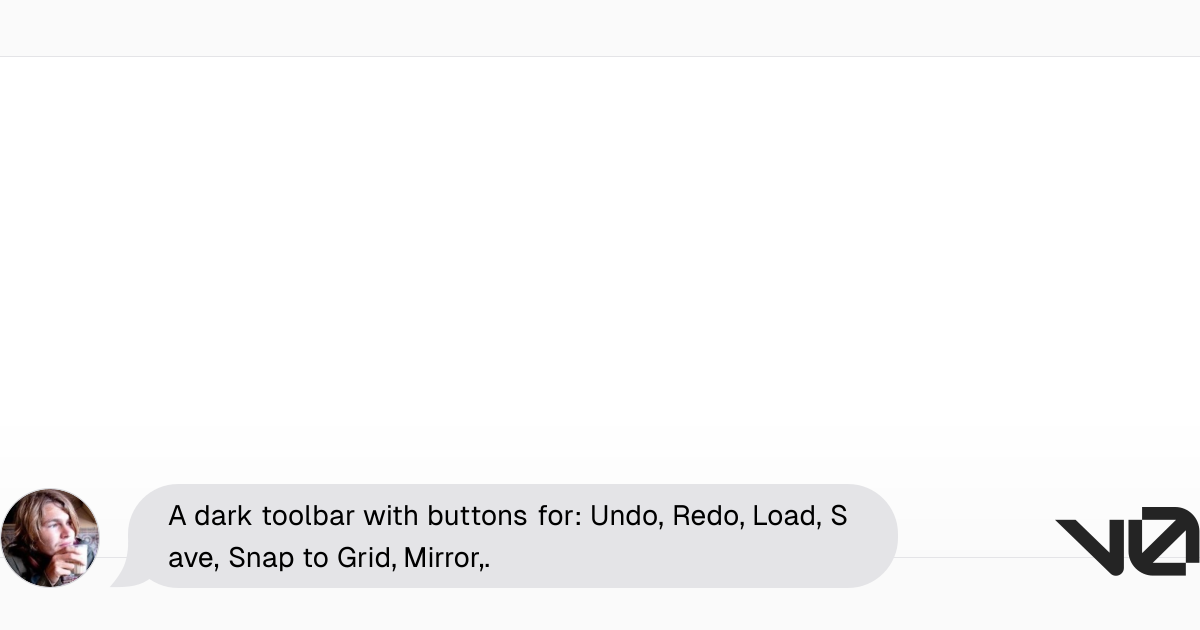Viewport: 1200px width, 630px height.
Task: Click the v0 logo in the corner
Action: coord(1126,540)
